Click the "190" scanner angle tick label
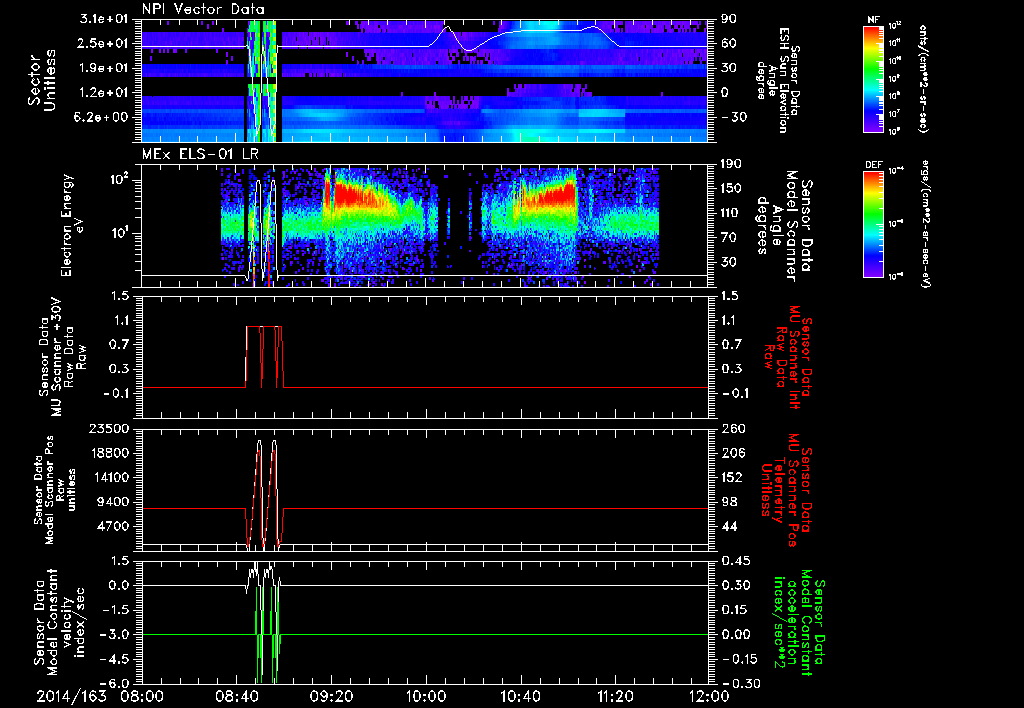Image resolution: width=1024 pixels, height=708 pixels. tap(733, 164)
